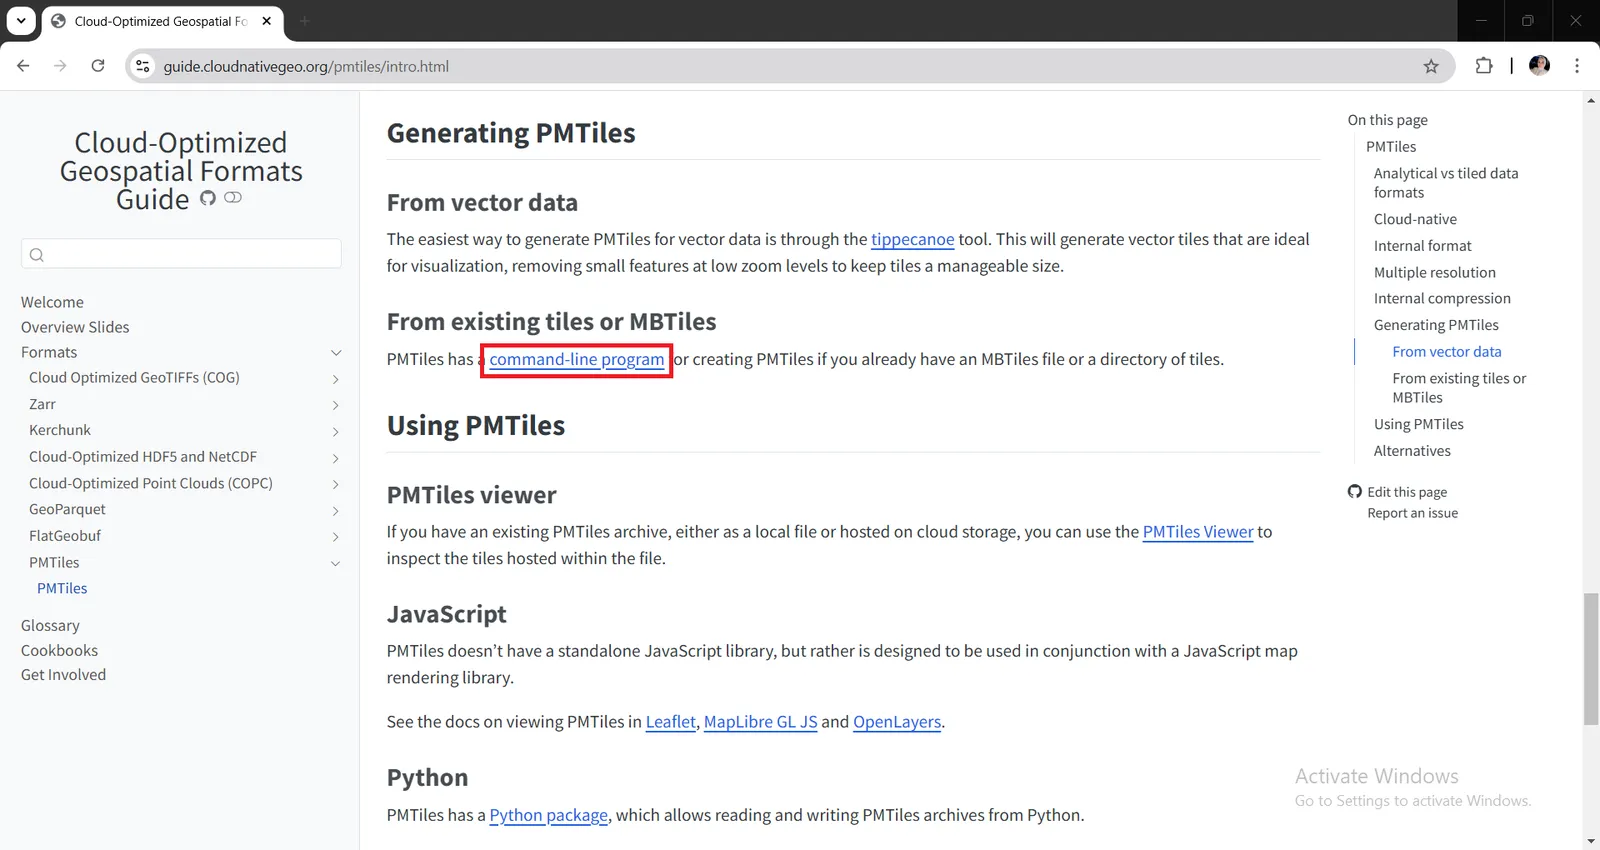Jump to From vector data in contents
Viewport: 1600px width, 850px height.
click(x=1447, y=352)
